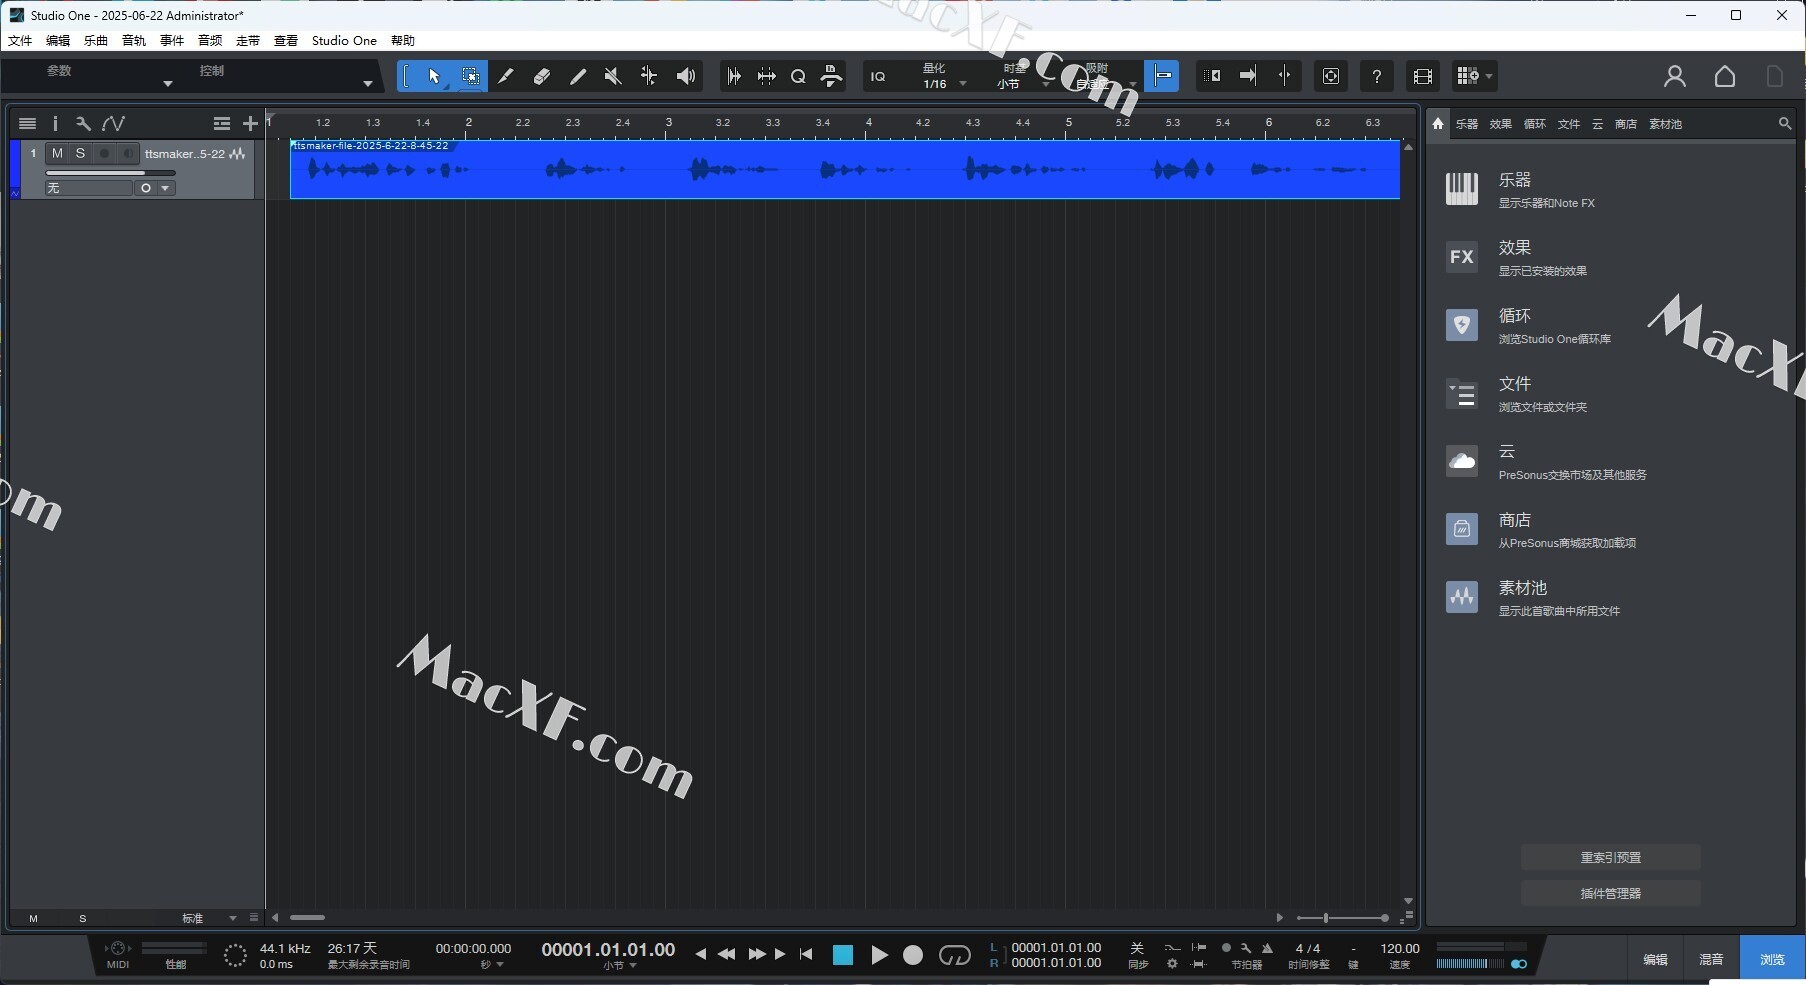The image size is (1806, 985).
Task: Open the 帮助 menu
Action: point(403,41)
